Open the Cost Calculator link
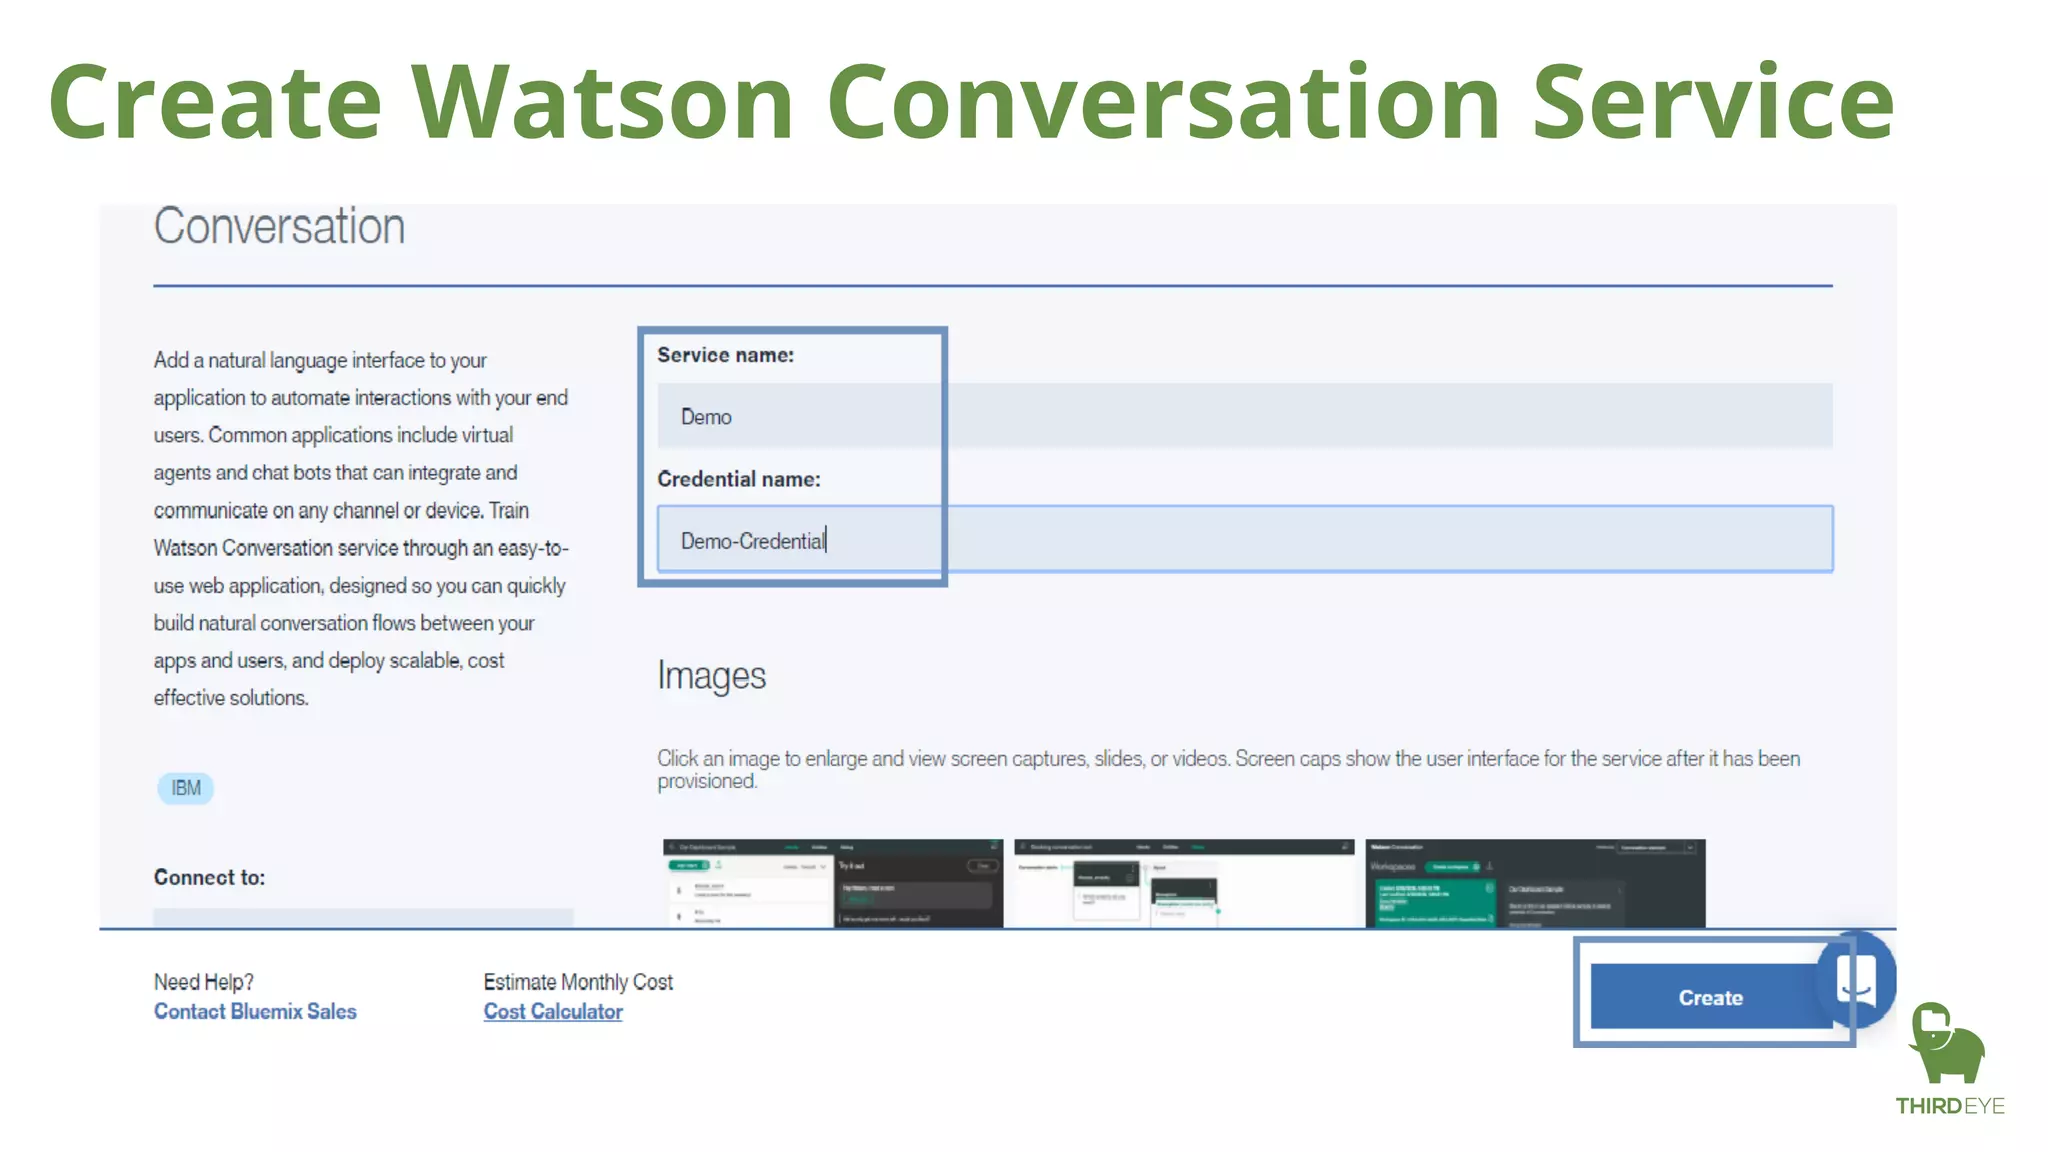Viewport: 2048px width, 1152px height. [553, 1011]
